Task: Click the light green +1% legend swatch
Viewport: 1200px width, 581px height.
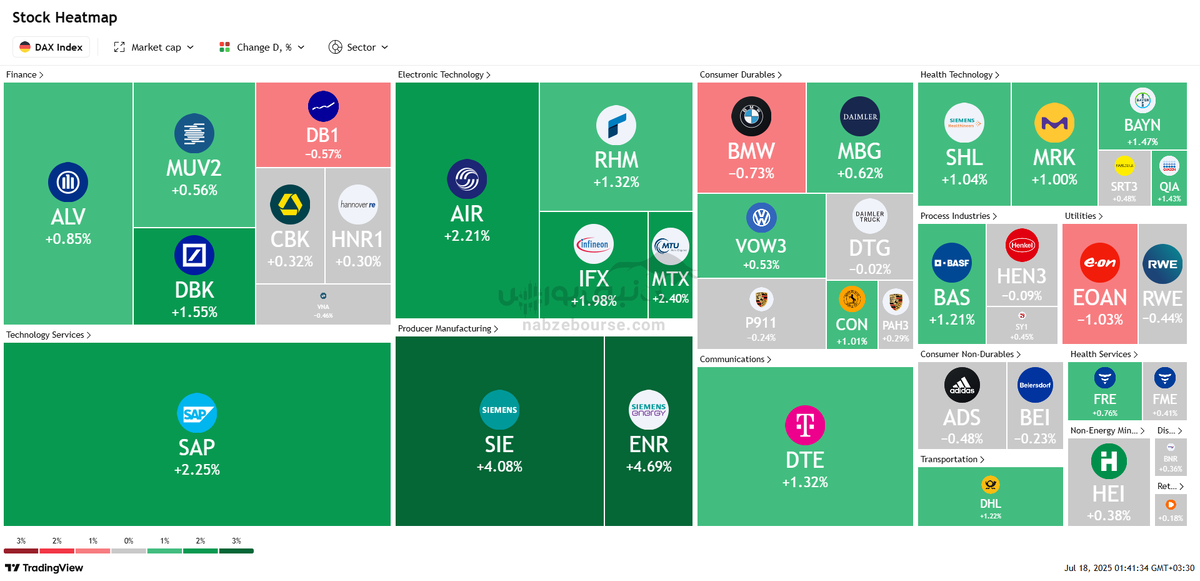Action: click(x=164, y=550)
